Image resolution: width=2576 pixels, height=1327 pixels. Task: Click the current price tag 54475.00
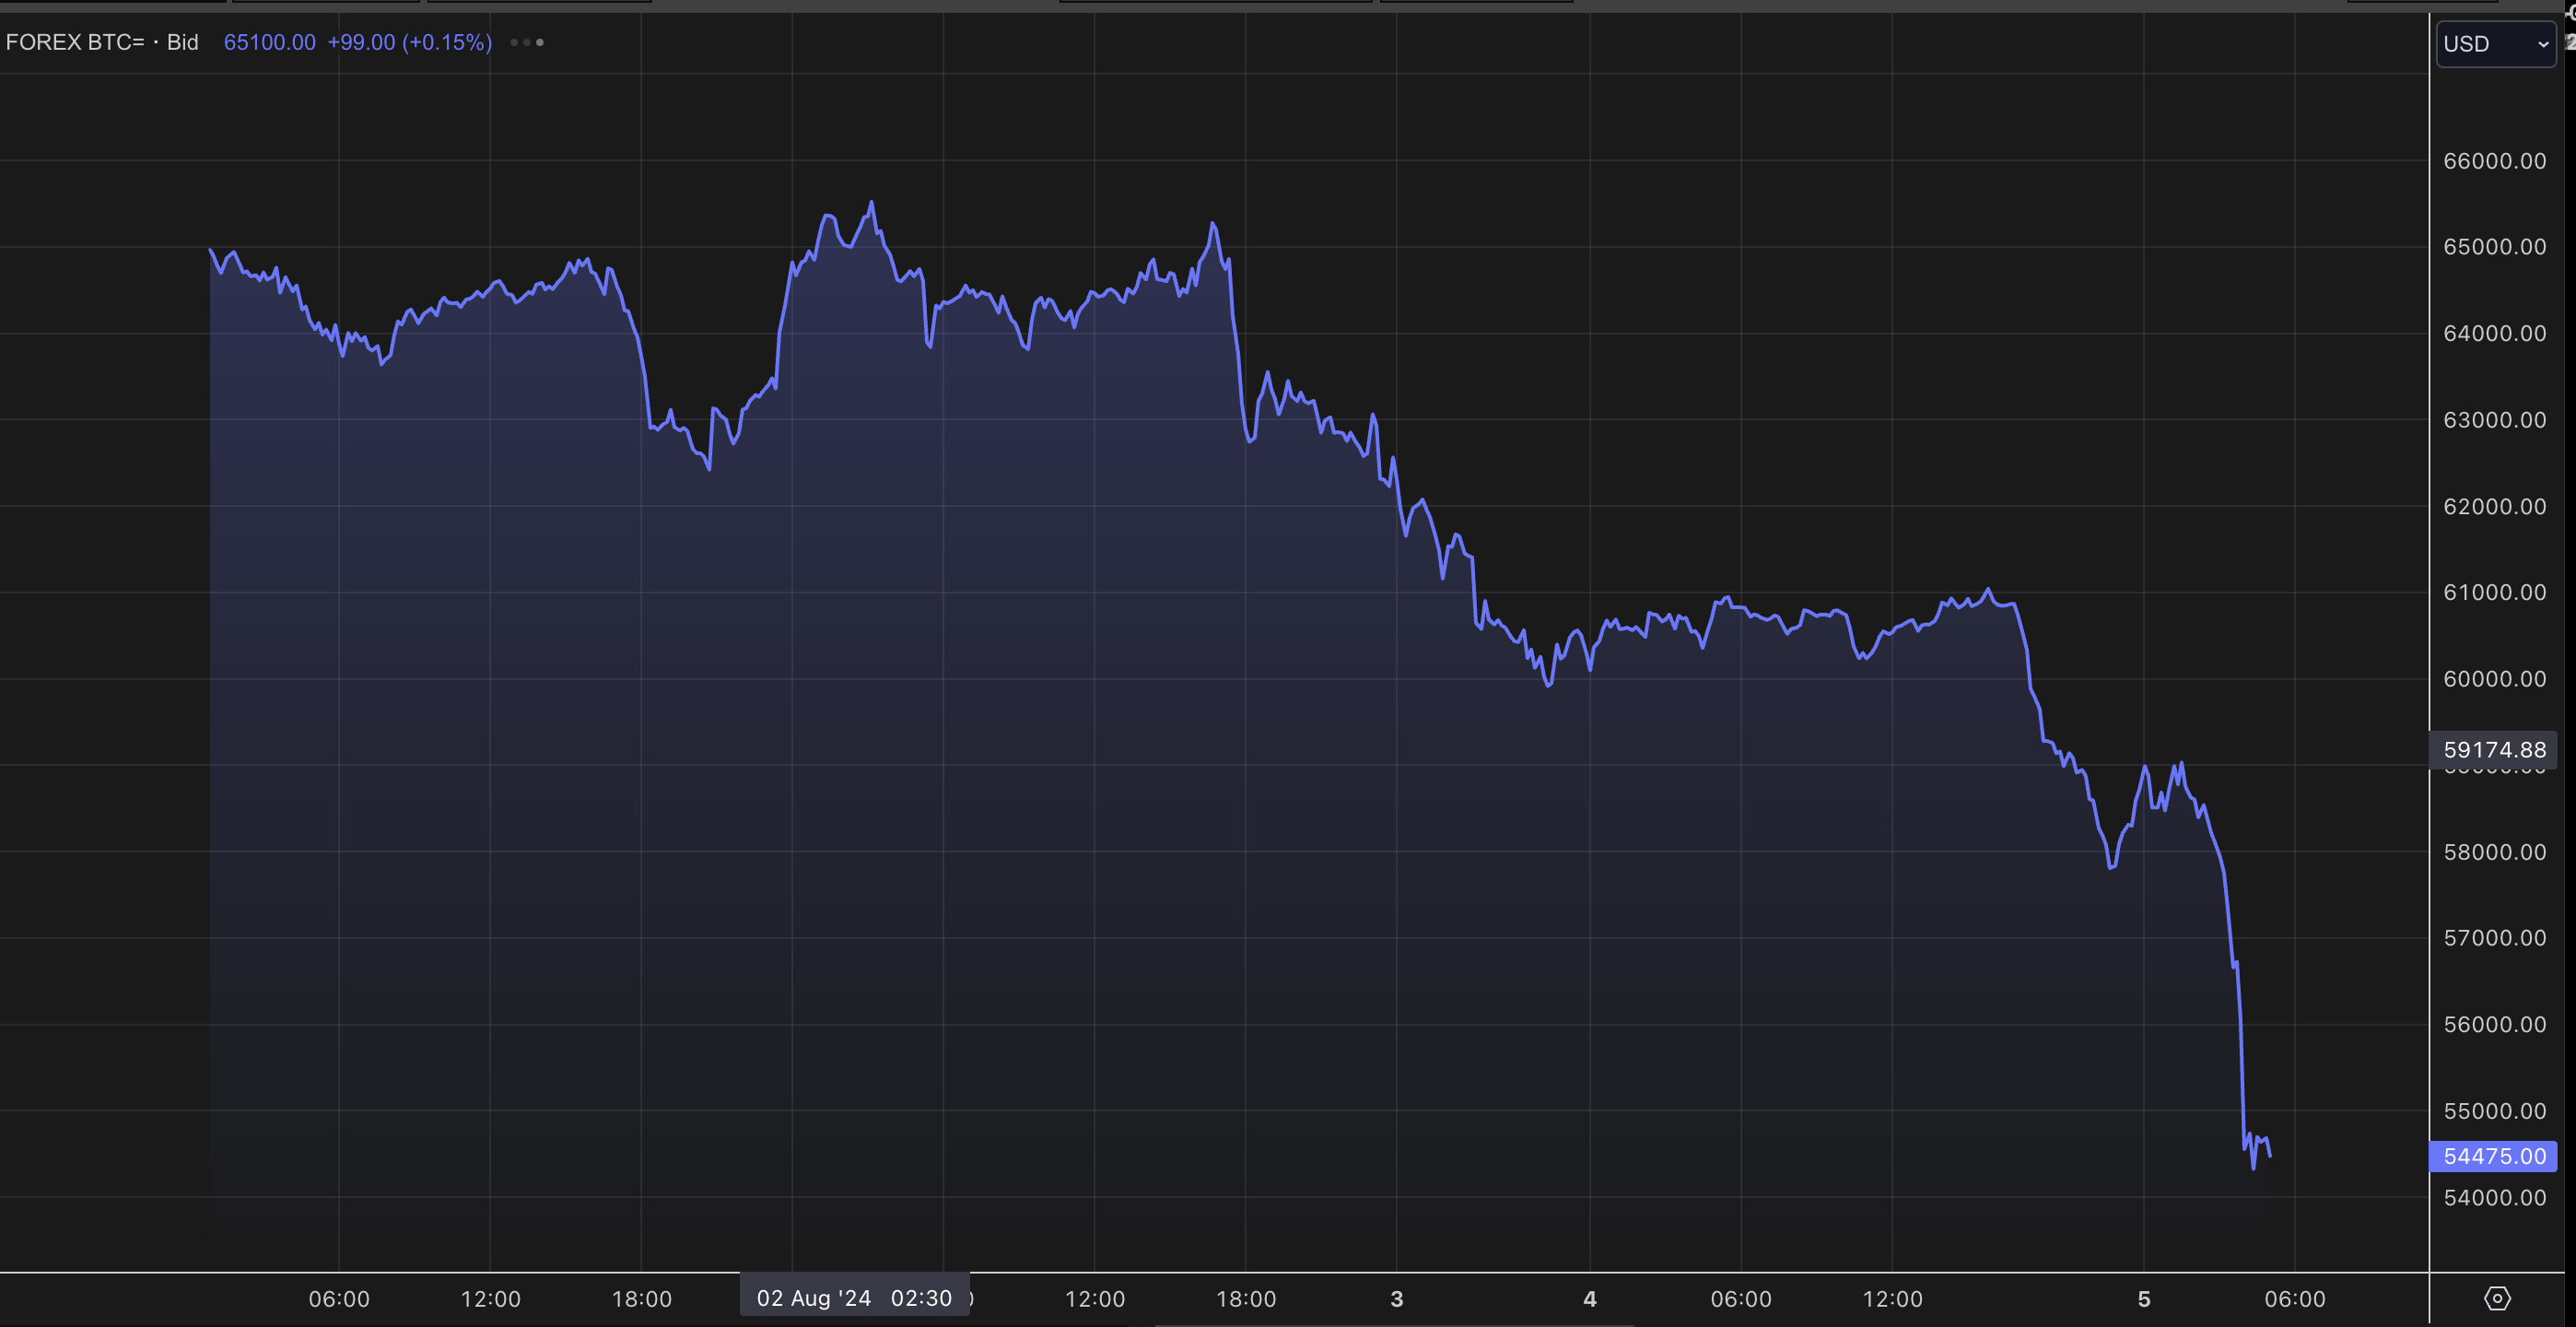point(2494,1156)
